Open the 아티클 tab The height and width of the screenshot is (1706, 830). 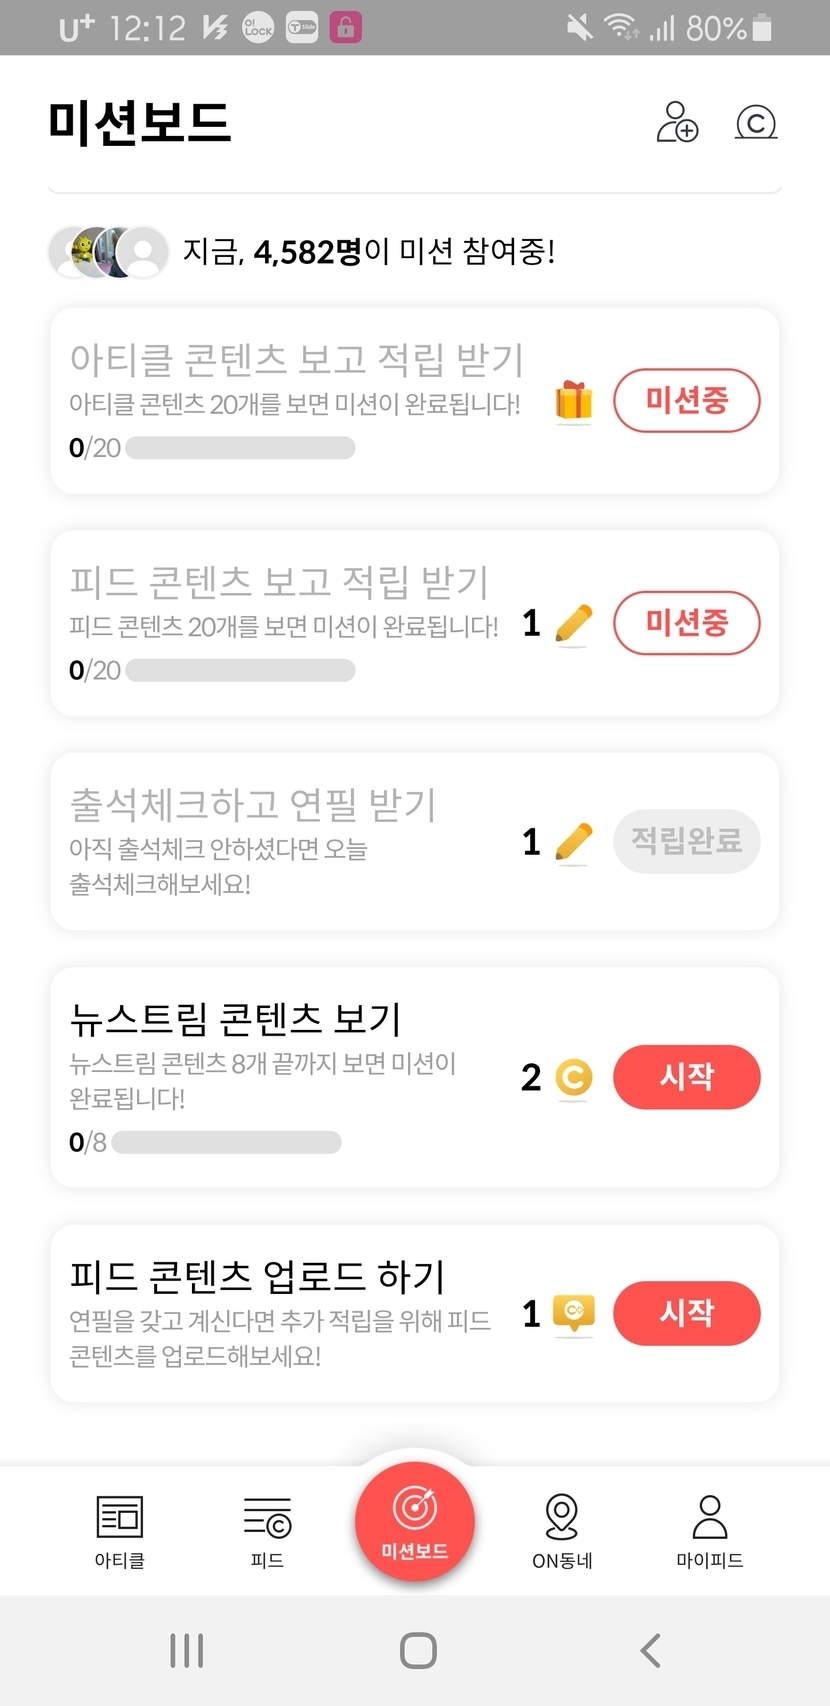120,1531
